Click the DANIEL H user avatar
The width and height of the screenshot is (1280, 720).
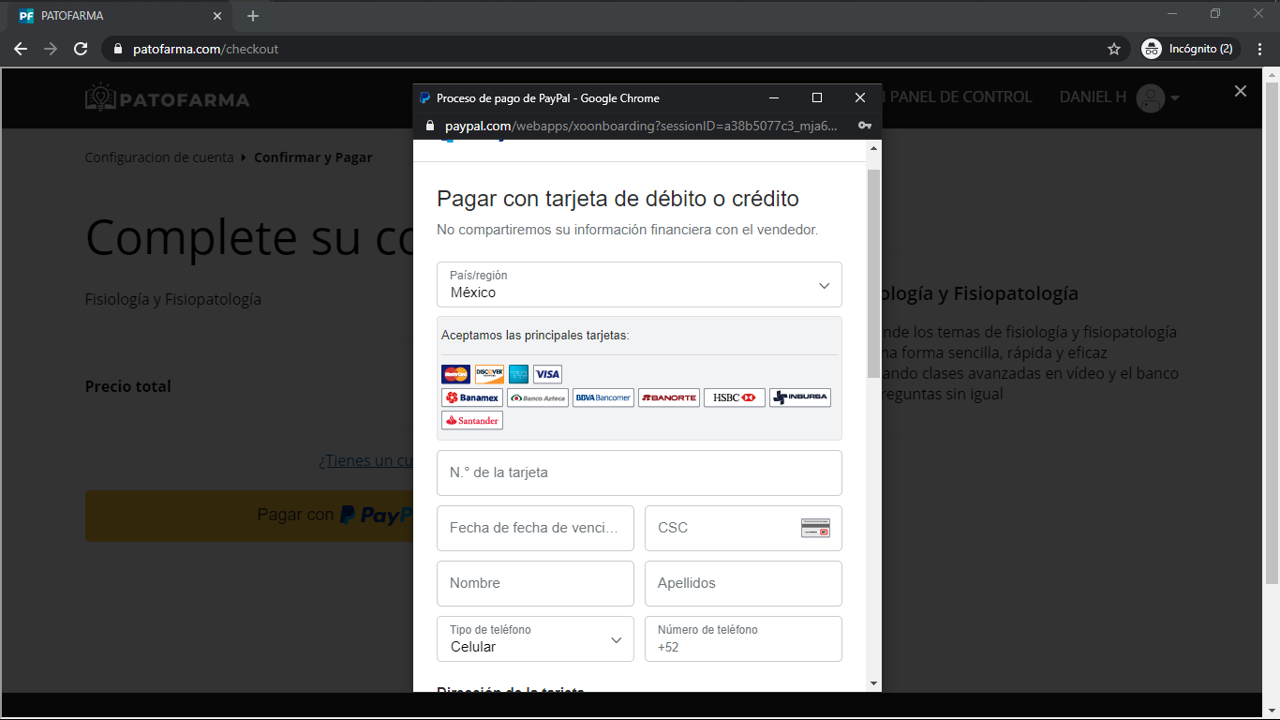point(1150,98)
